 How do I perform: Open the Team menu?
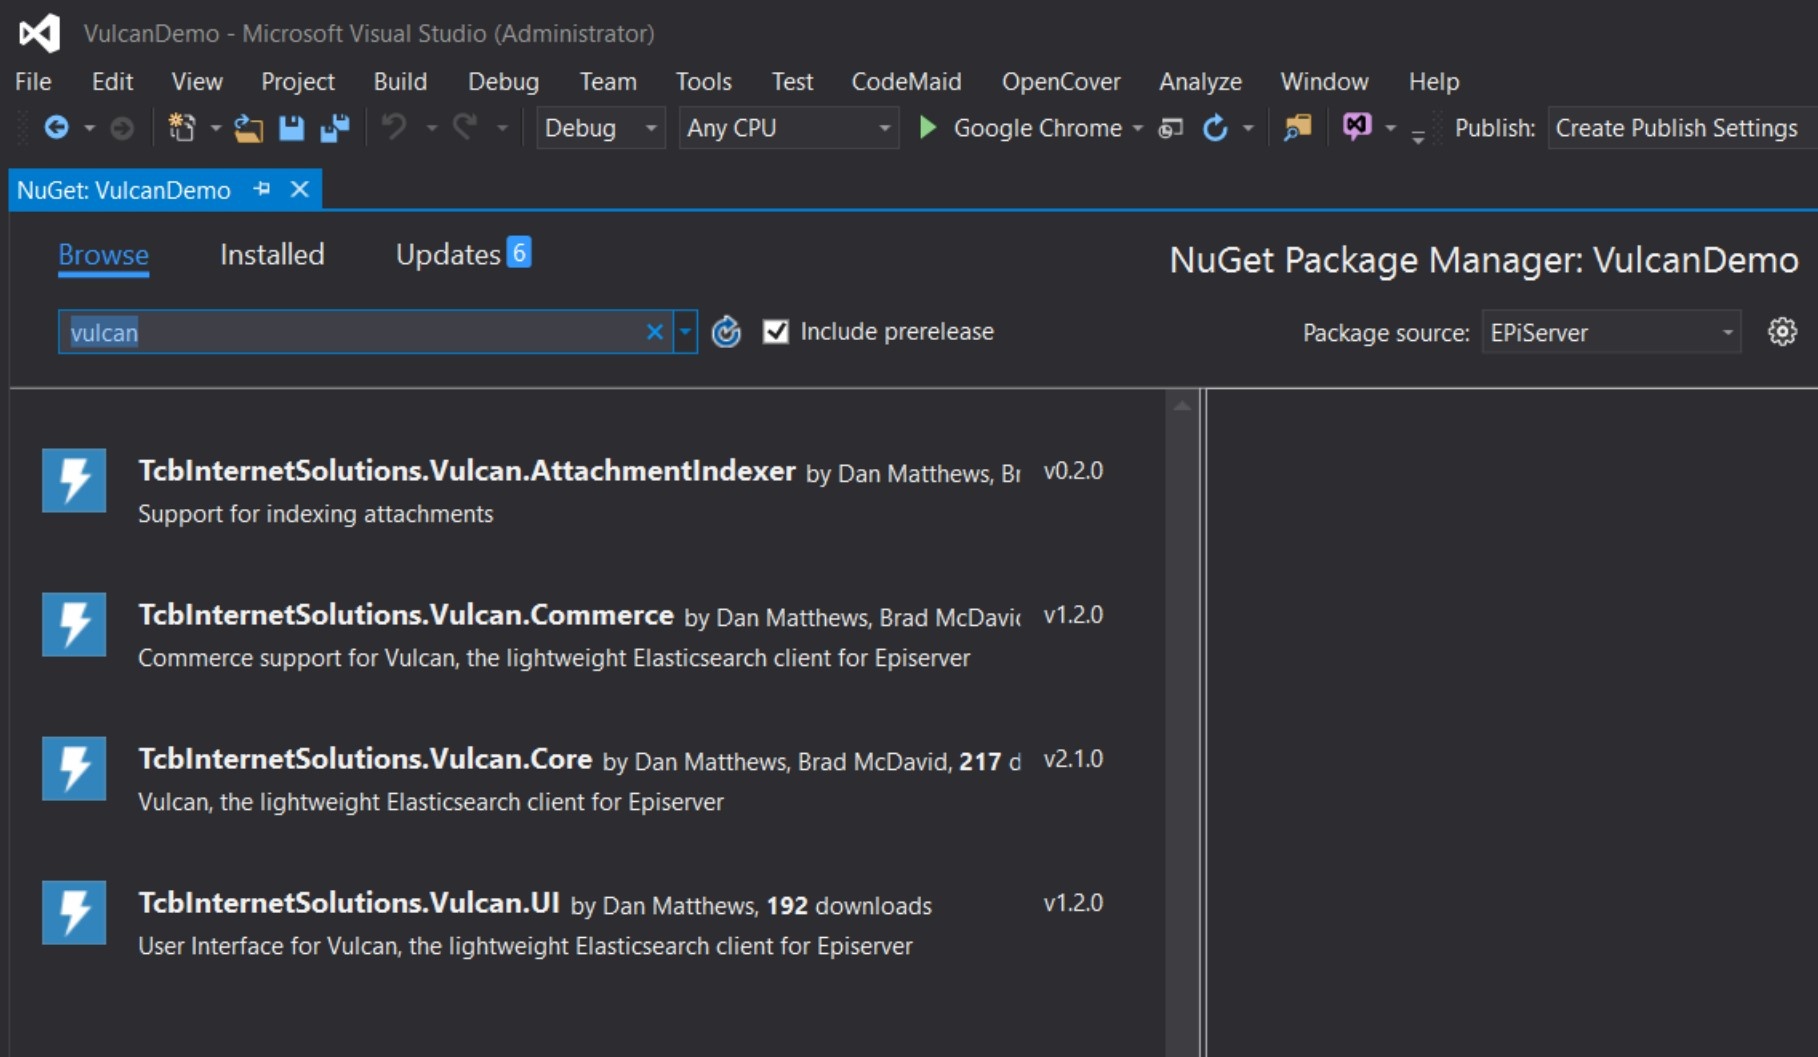pos(608,81)
